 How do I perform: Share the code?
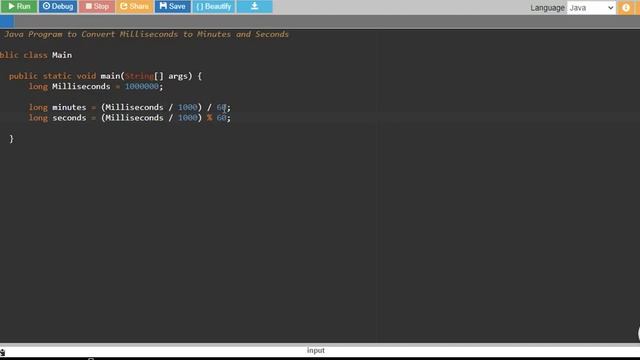[x=134, y=7]
